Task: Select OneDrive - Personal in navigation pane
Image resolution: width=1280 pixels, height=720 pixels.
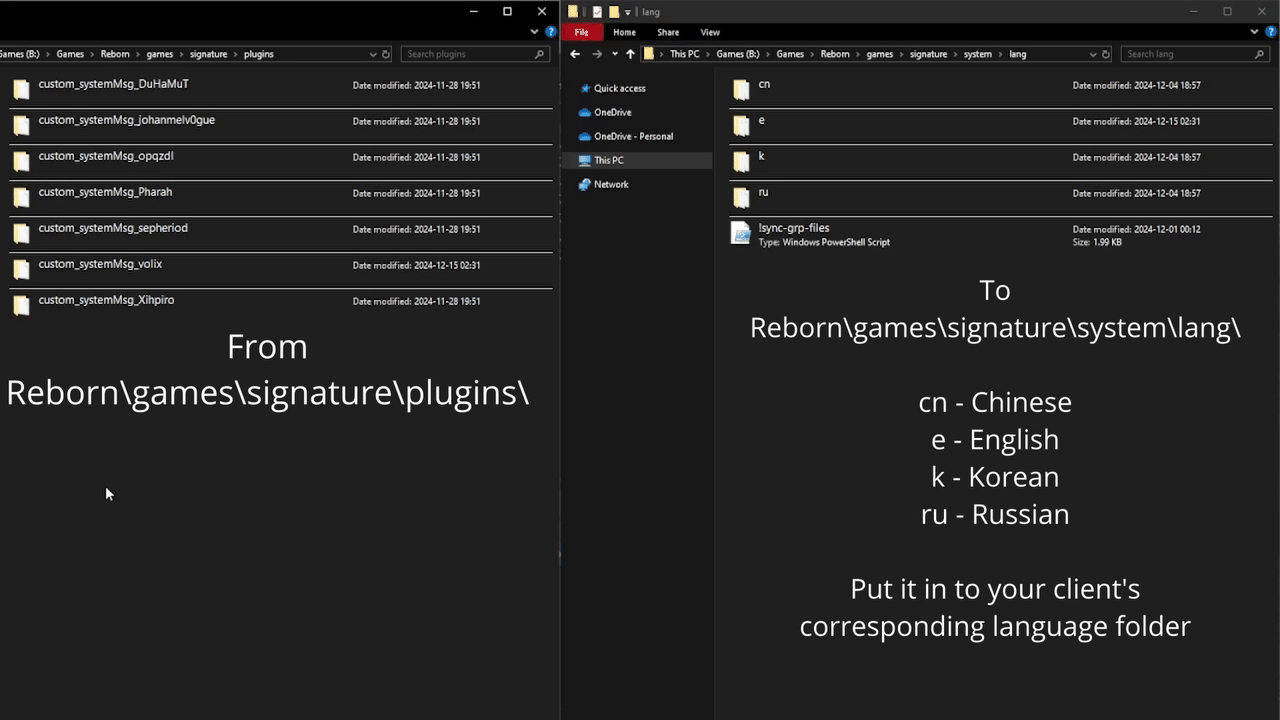Action: (x=633, y=136)
